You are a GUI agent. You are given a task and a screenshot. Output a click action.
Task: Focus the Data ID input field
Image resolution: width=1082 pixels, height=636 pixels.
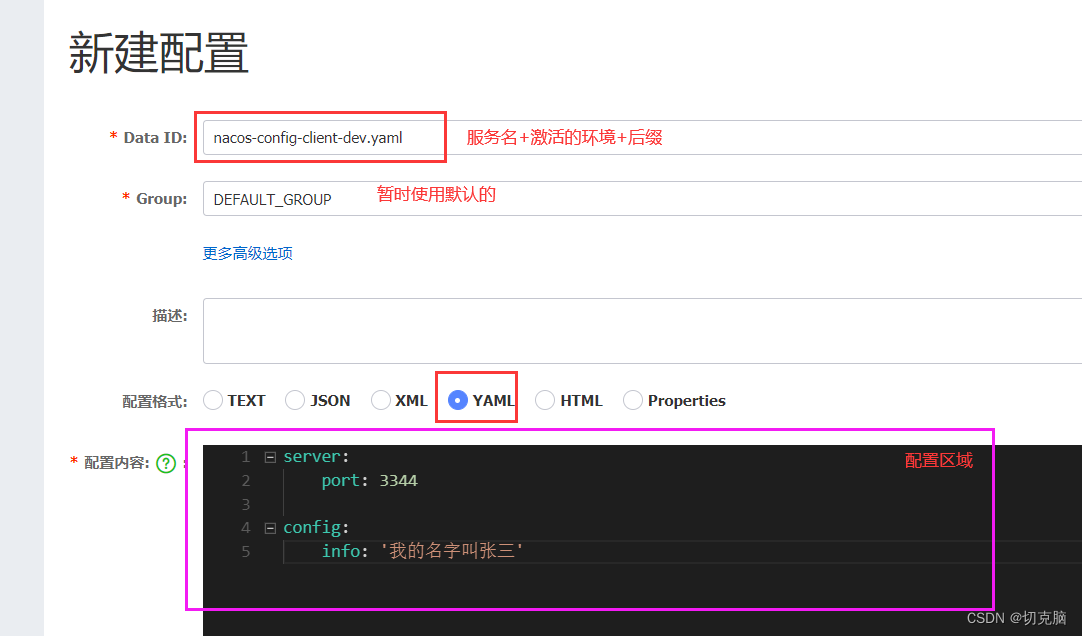[320, 137]
